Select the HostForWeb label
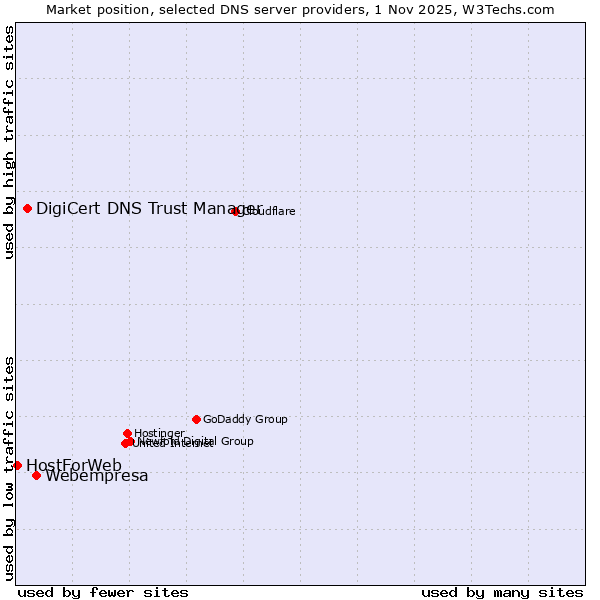 coord(74,465)
